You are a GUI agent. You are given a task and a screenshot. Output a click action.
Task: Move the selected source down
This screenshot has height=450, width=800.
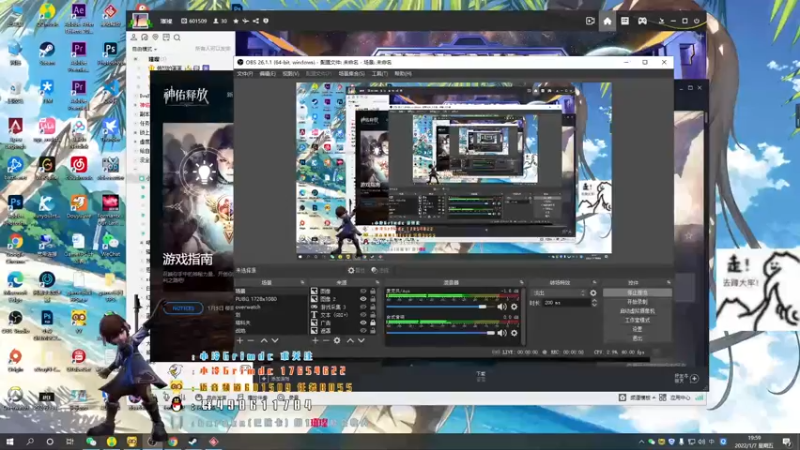click(x=361, y=340)
